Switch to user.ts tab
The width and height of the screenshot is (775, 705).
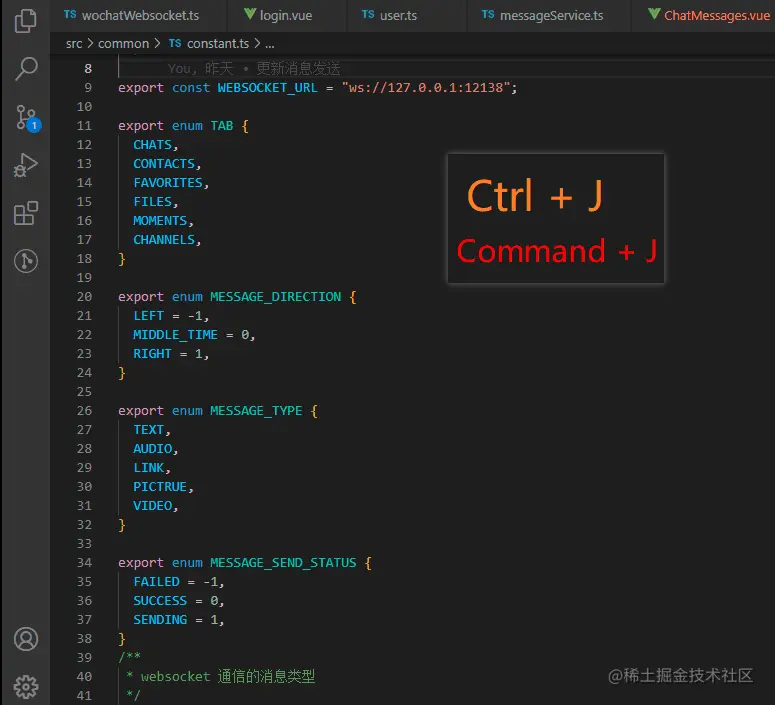[x=389, y=15]
